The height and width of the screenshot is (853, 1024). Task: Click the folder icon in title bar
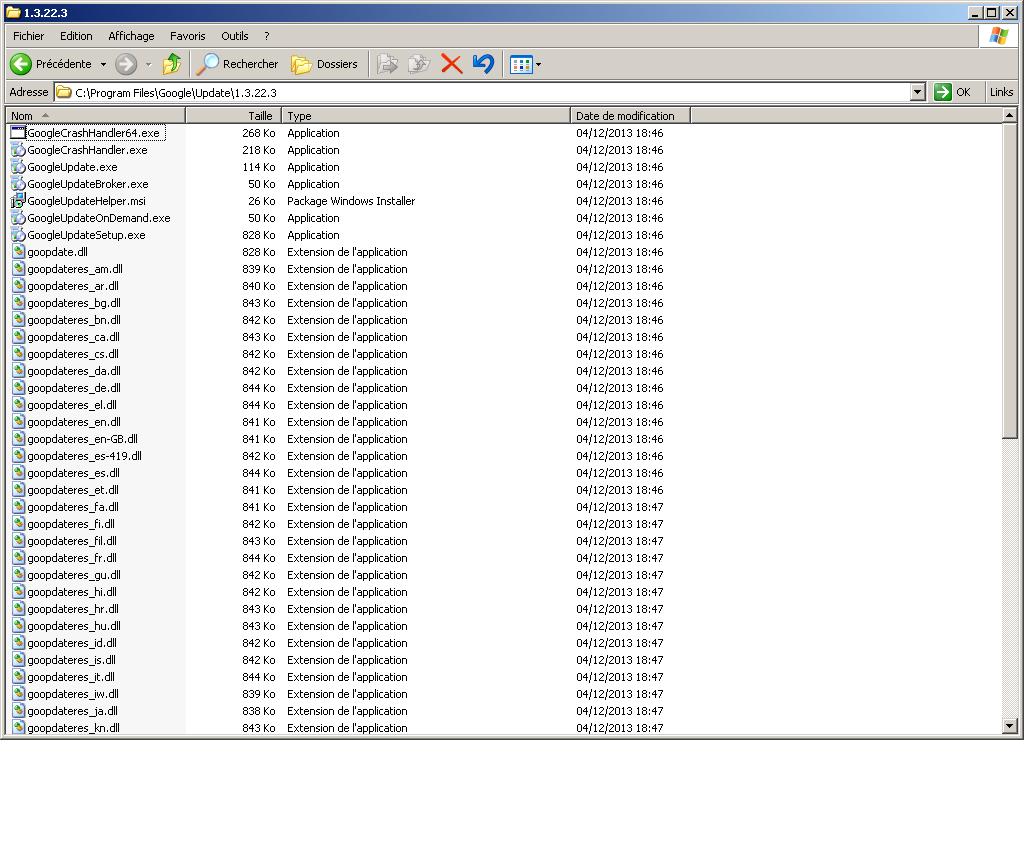pos(13,12)
